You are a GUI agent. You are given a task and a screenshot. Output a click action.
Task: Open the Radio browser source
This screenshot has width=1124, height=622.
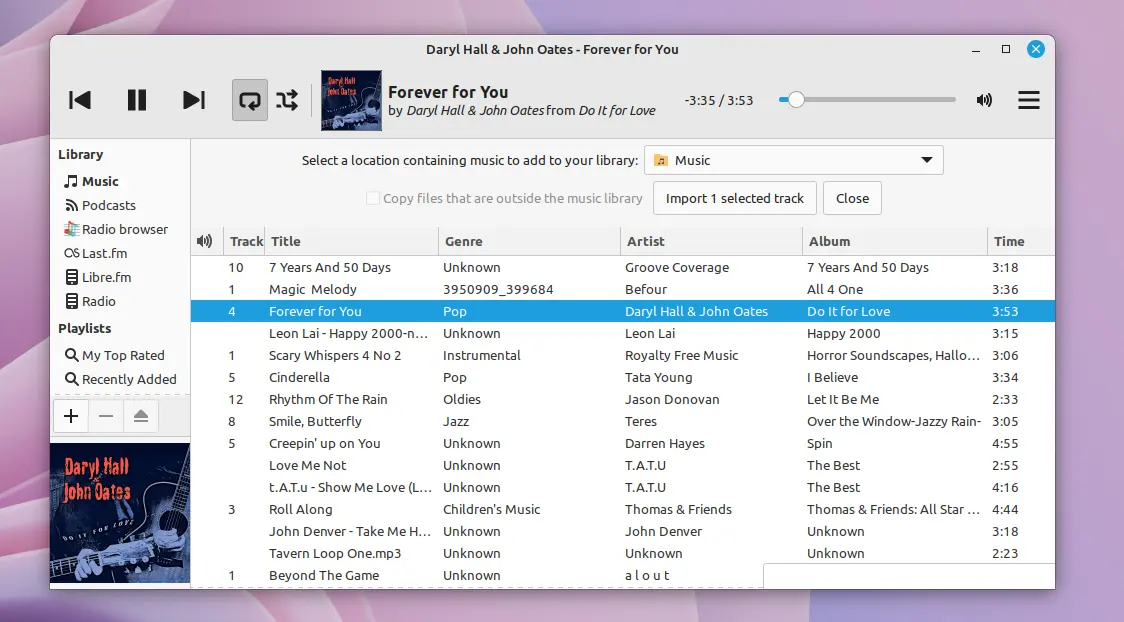pos(124,229)
